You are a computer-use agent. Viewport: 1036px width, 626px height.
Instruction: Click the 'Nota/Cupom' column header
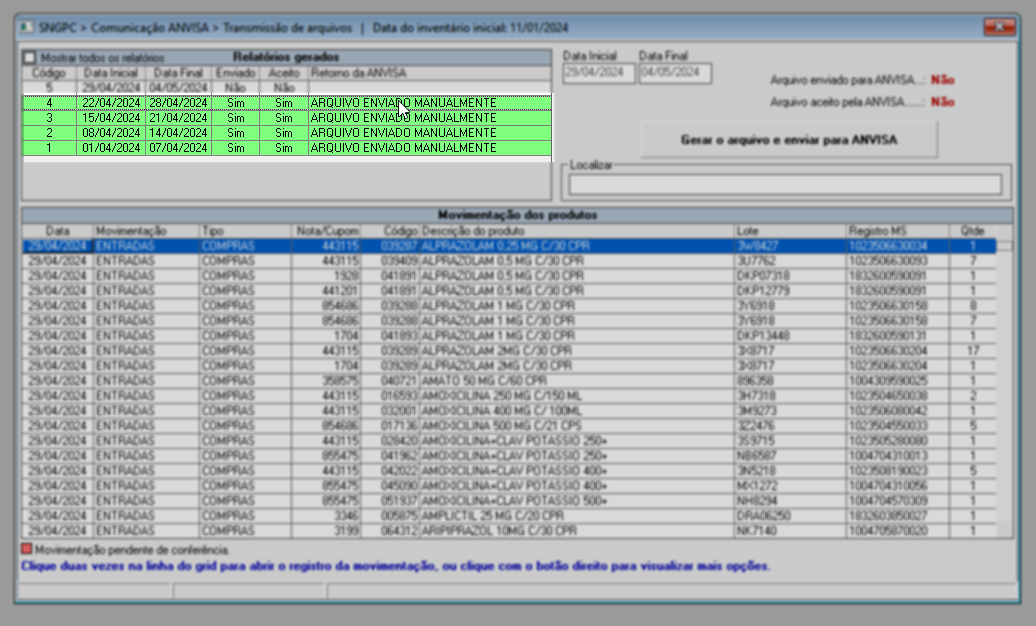point(326,231)
